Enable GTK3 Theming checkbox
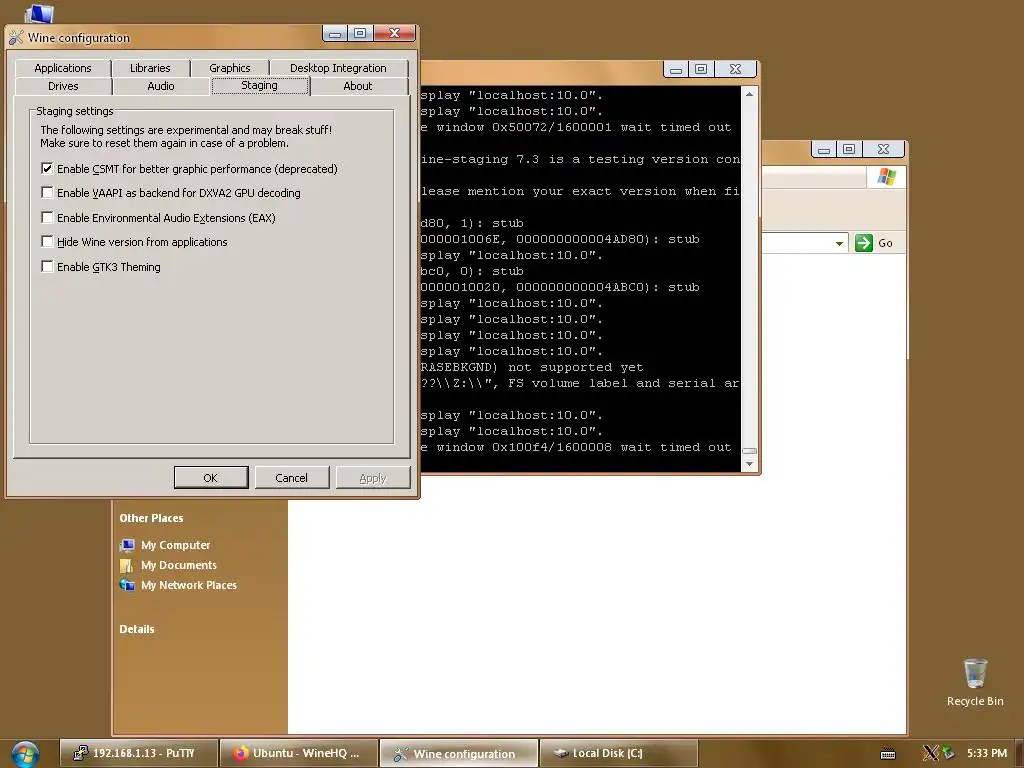 tap(47, 266)
